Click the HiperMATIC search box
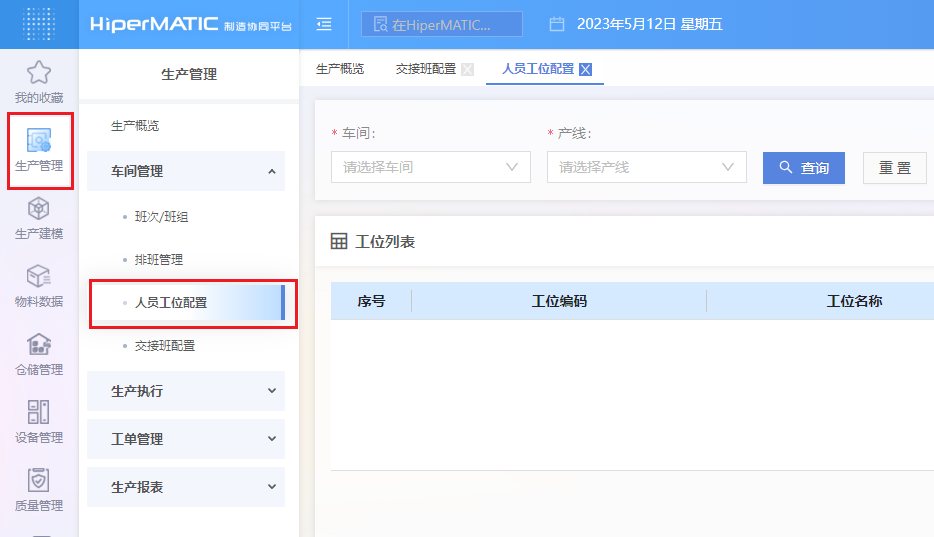Image resolution: width=934 pixels, height=537 pixels. pos(442,24)
